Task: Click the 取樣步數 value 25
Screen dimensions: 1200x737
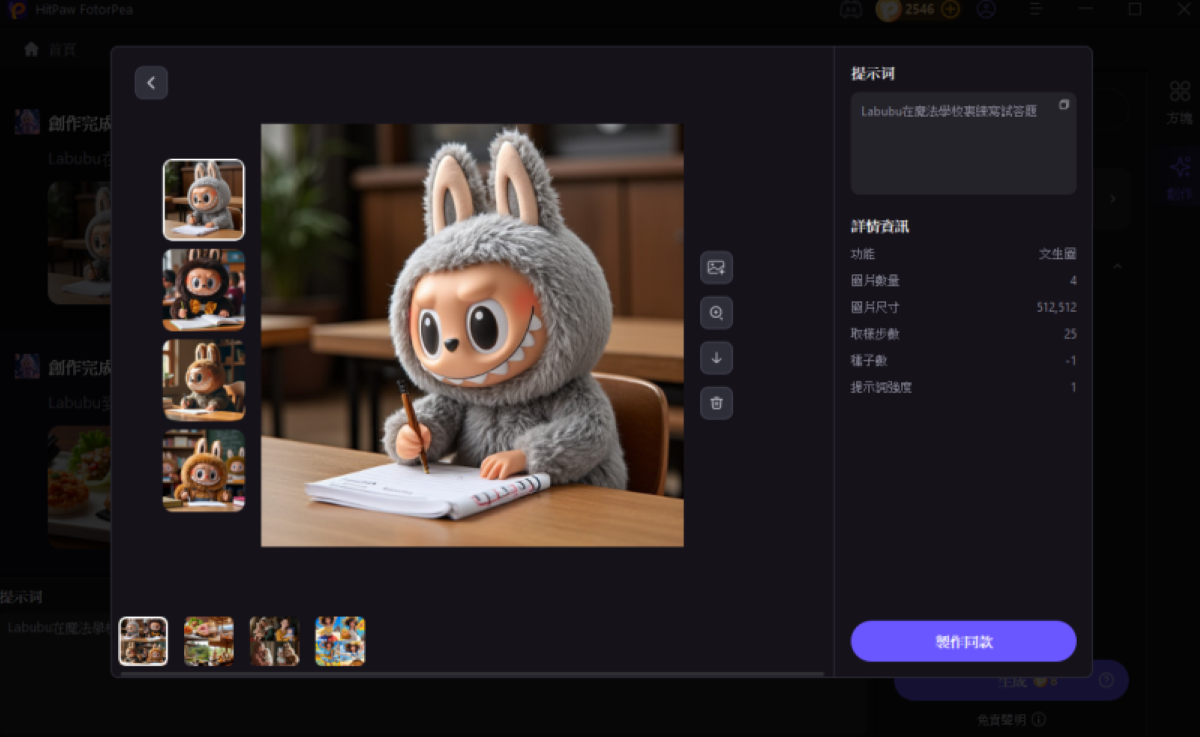Action: (x=1070, y=334)
